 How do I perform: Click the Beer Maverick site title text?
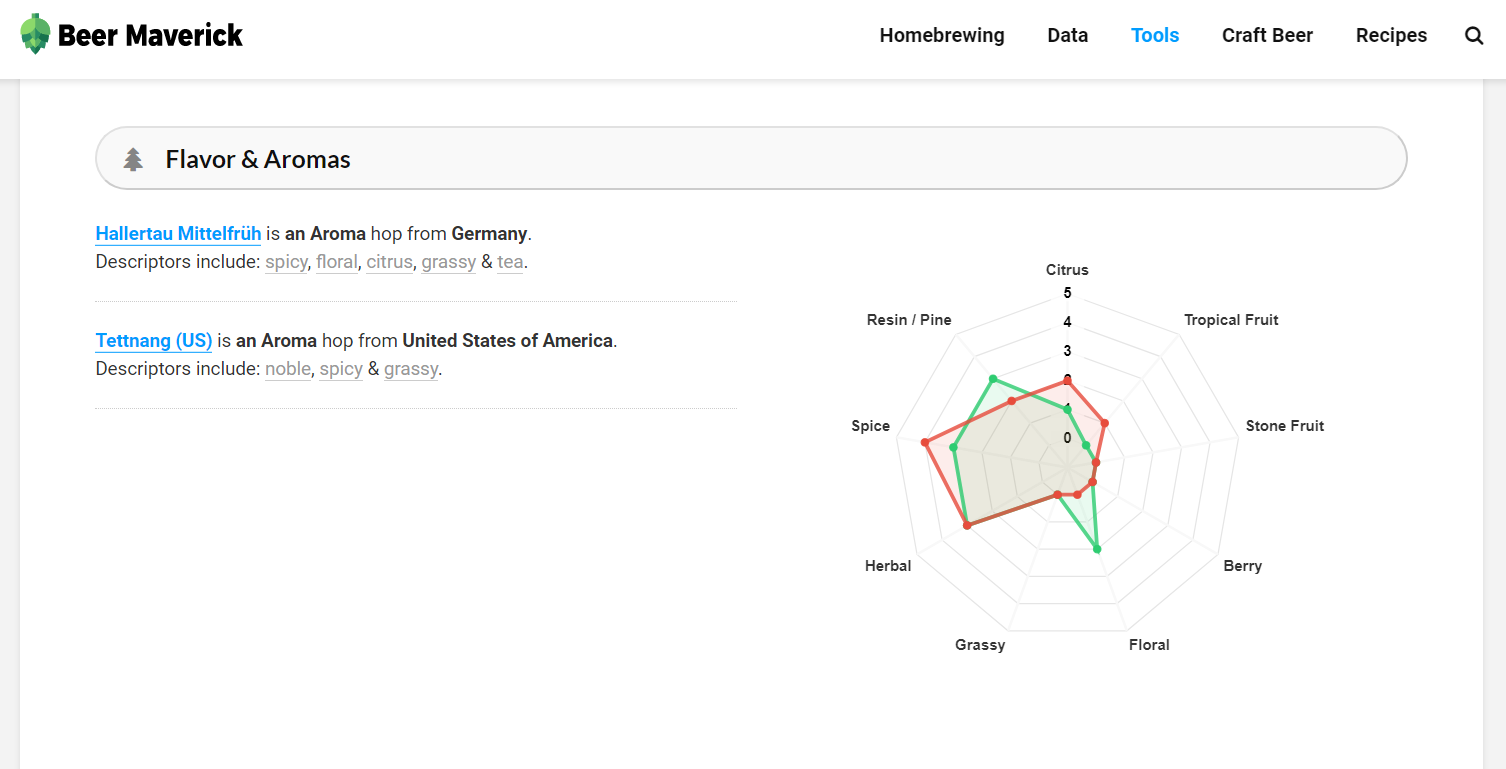pos(151,34)
